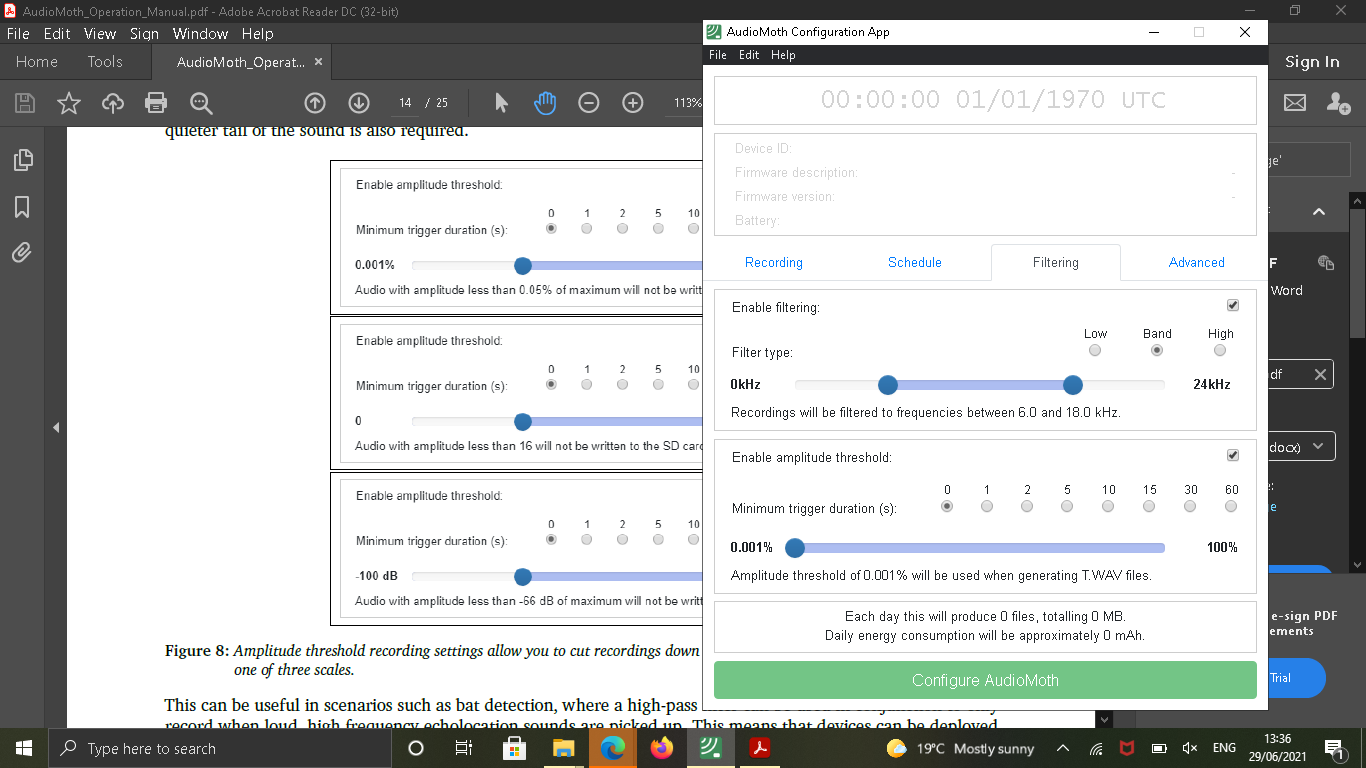Open Acrobat find text magnifier
Viewport: 1366px width, 768px height.
click(x=201, y=103)
